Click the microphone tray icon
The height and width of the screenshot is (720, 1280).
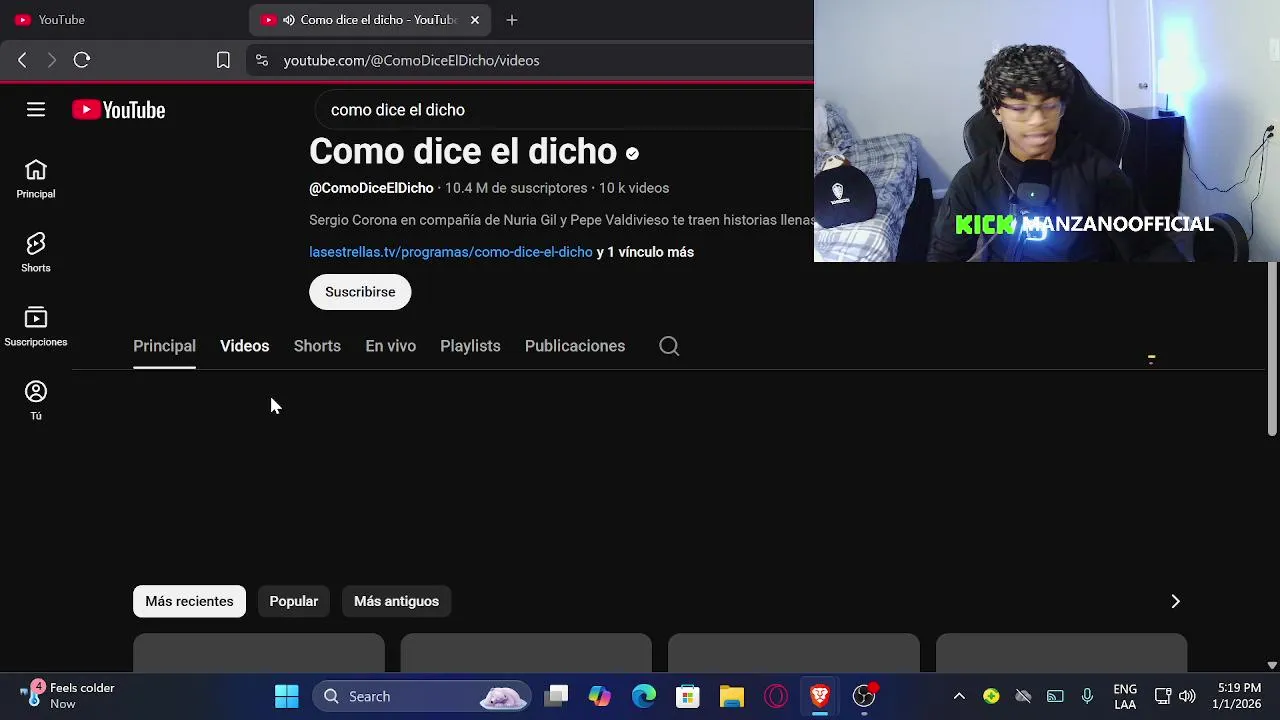tap(1087, 696)
